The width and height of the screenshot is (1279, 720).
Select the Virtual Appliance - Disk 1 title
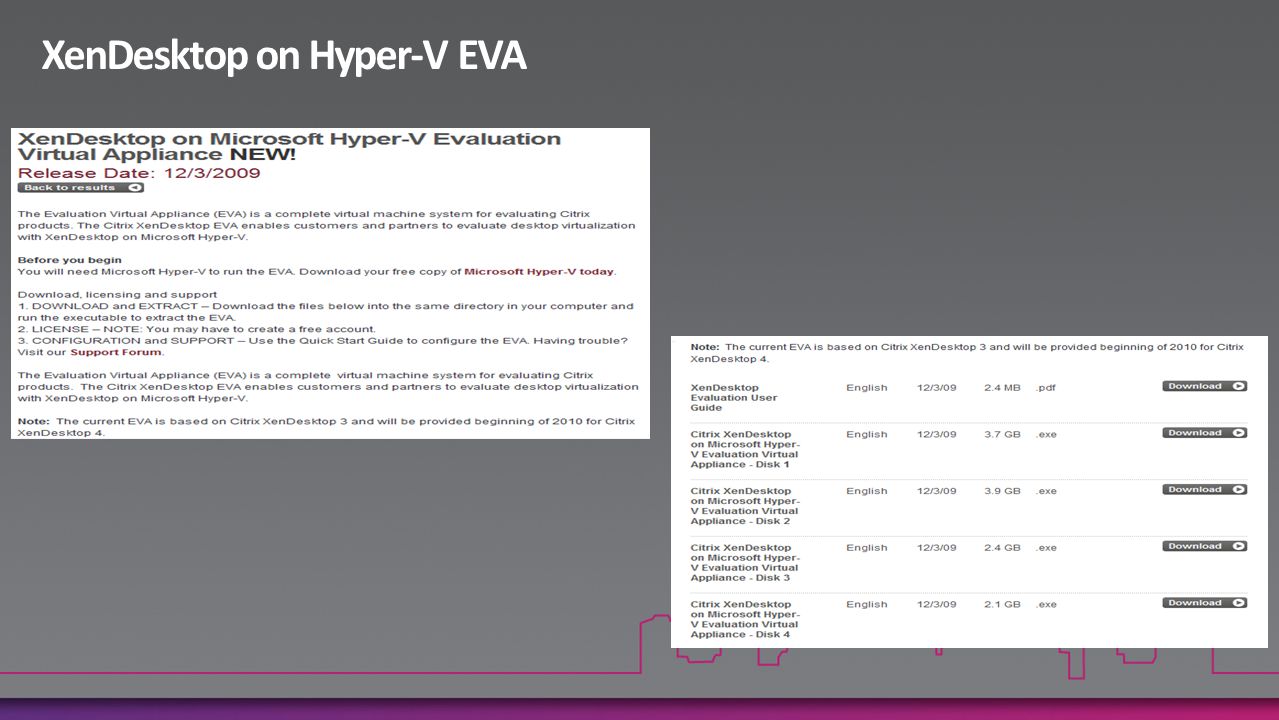745,450
